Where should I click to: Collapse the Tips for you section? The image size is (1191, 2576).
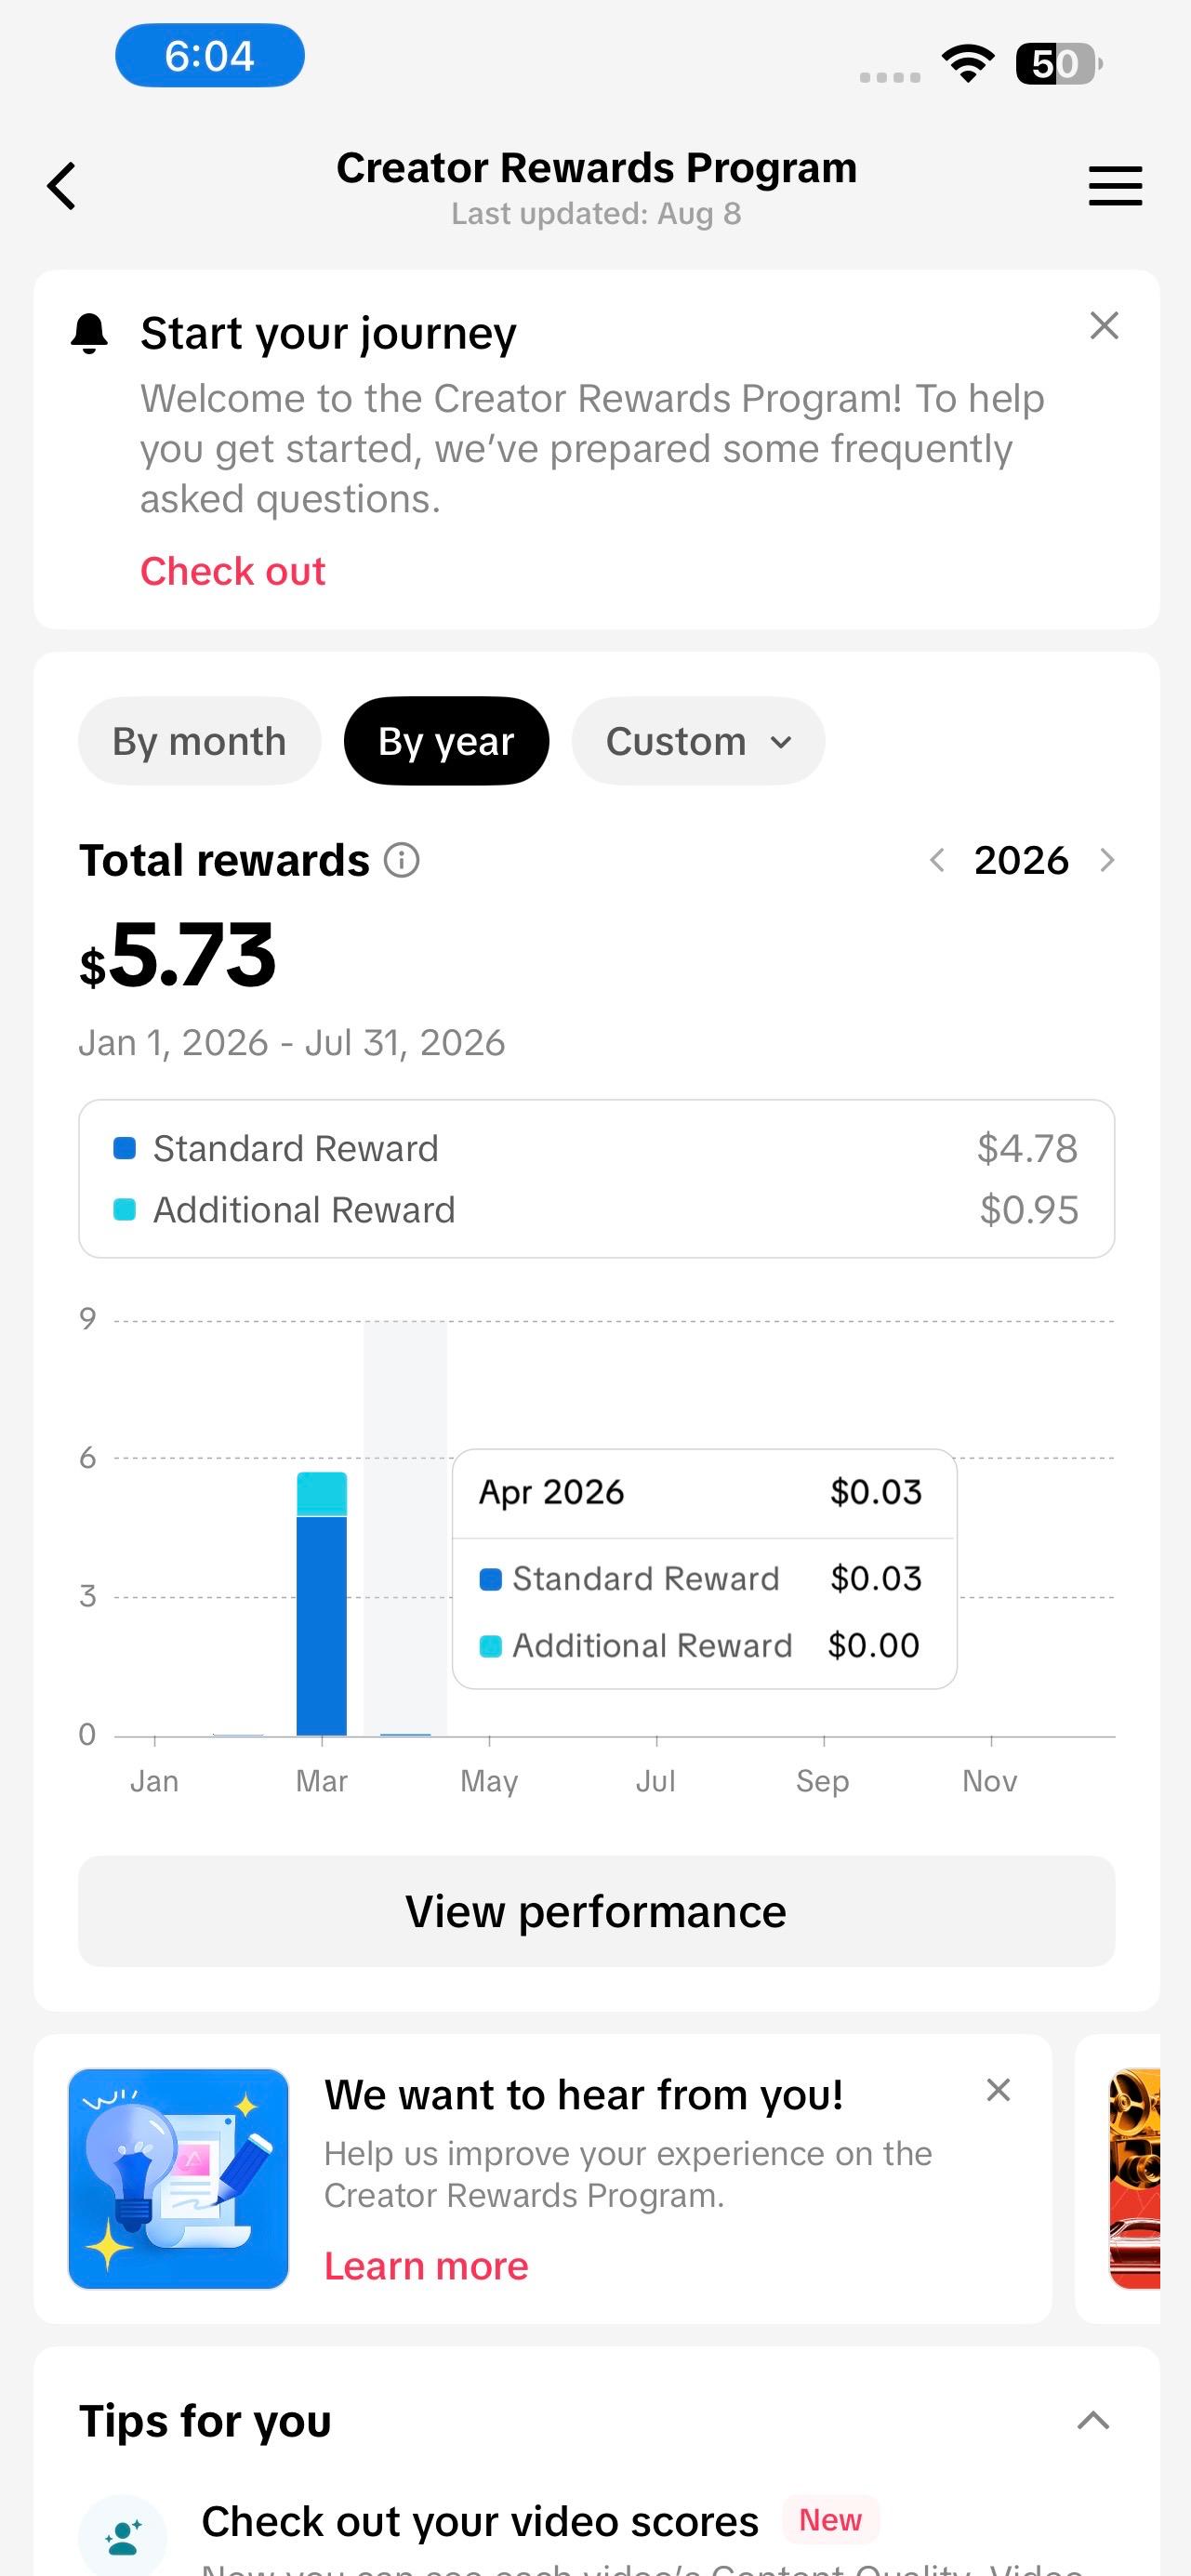click(1093, 2420)
